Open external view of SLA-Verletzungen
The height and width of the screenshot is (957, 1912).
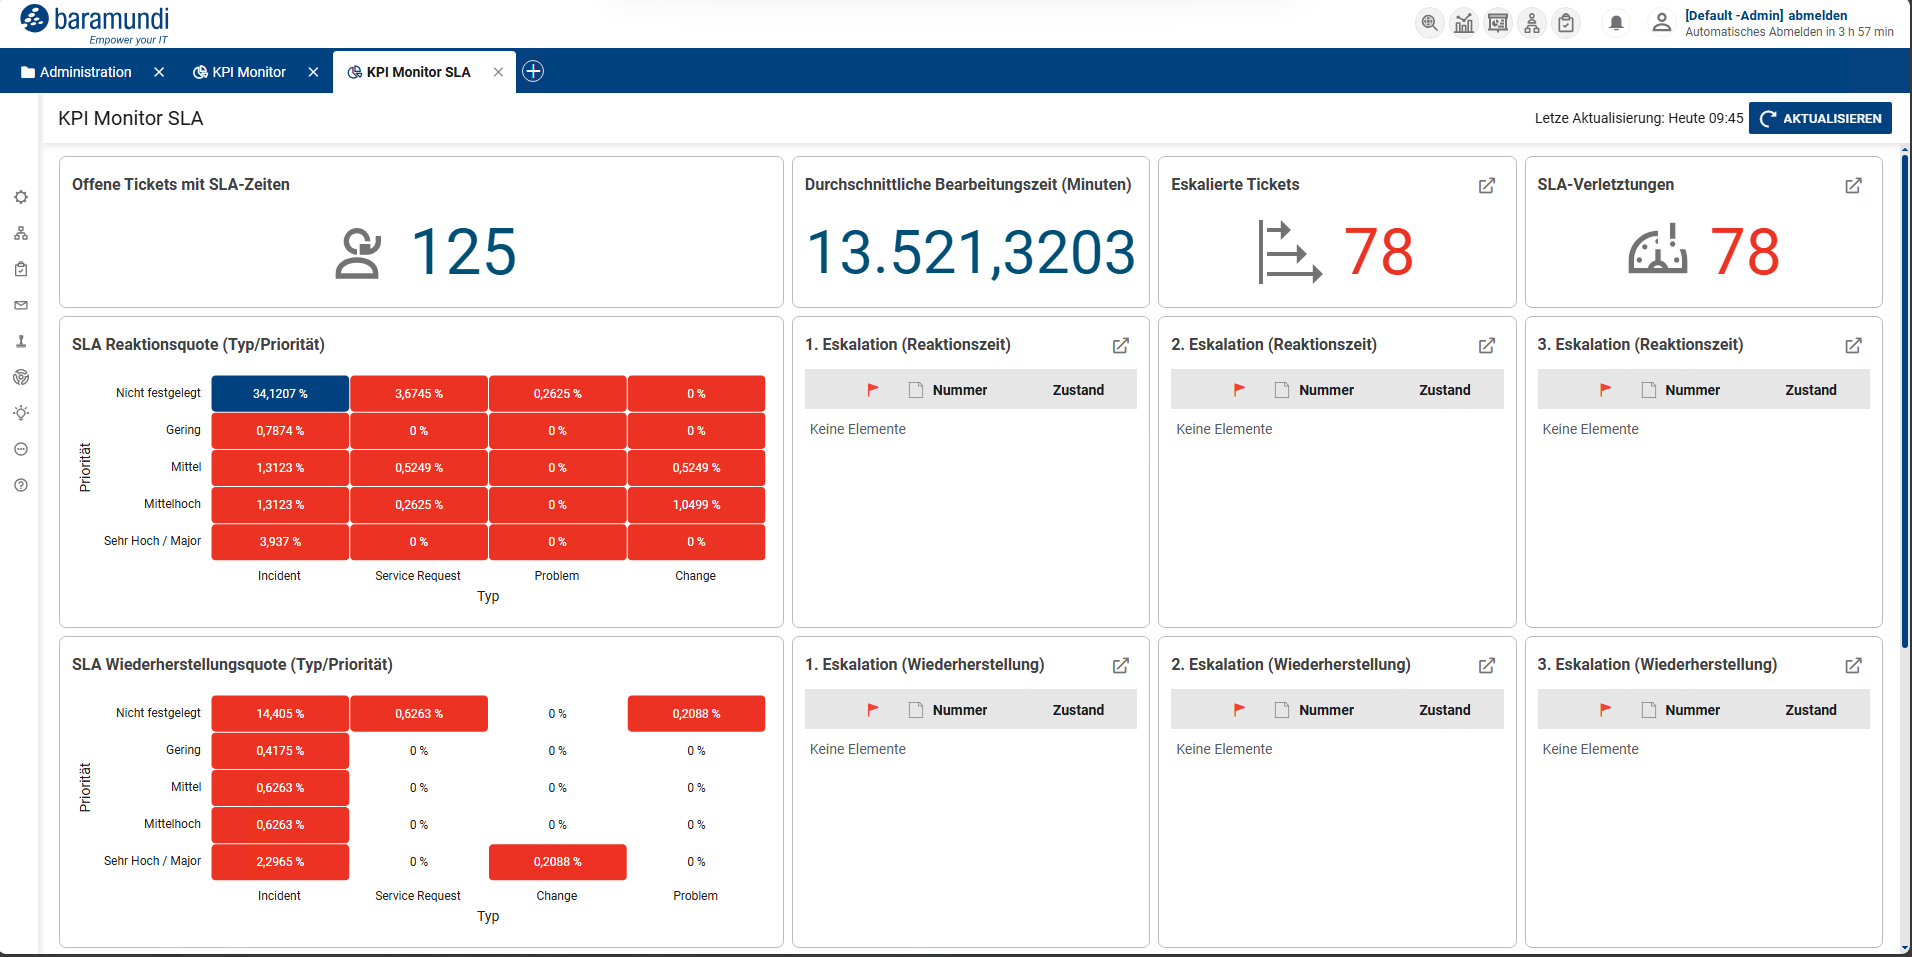(1853, 185)
